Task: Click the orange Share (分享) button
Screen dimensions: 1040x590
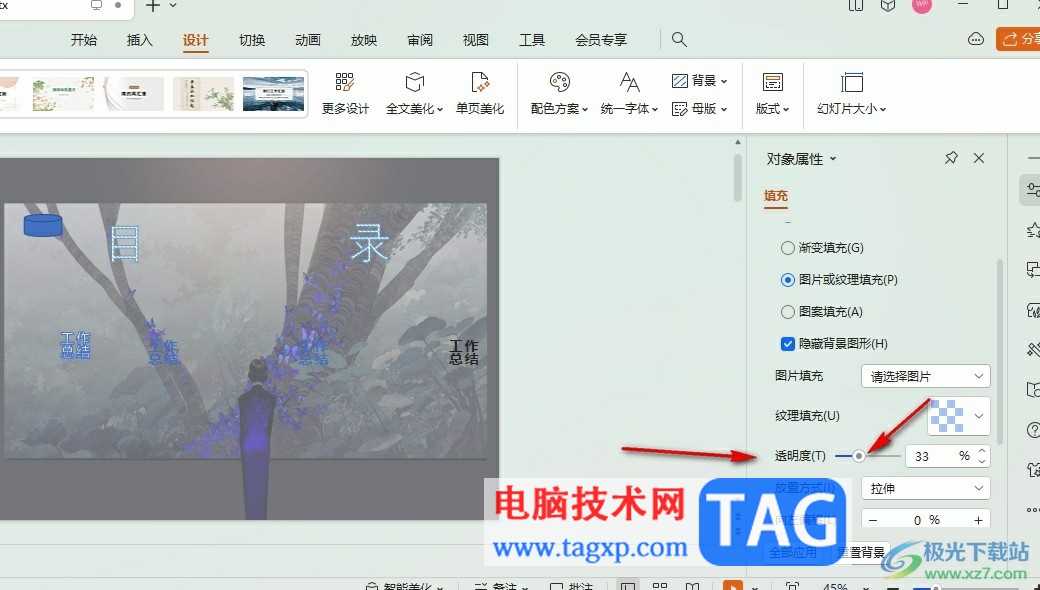Action: coord(1018,39)
